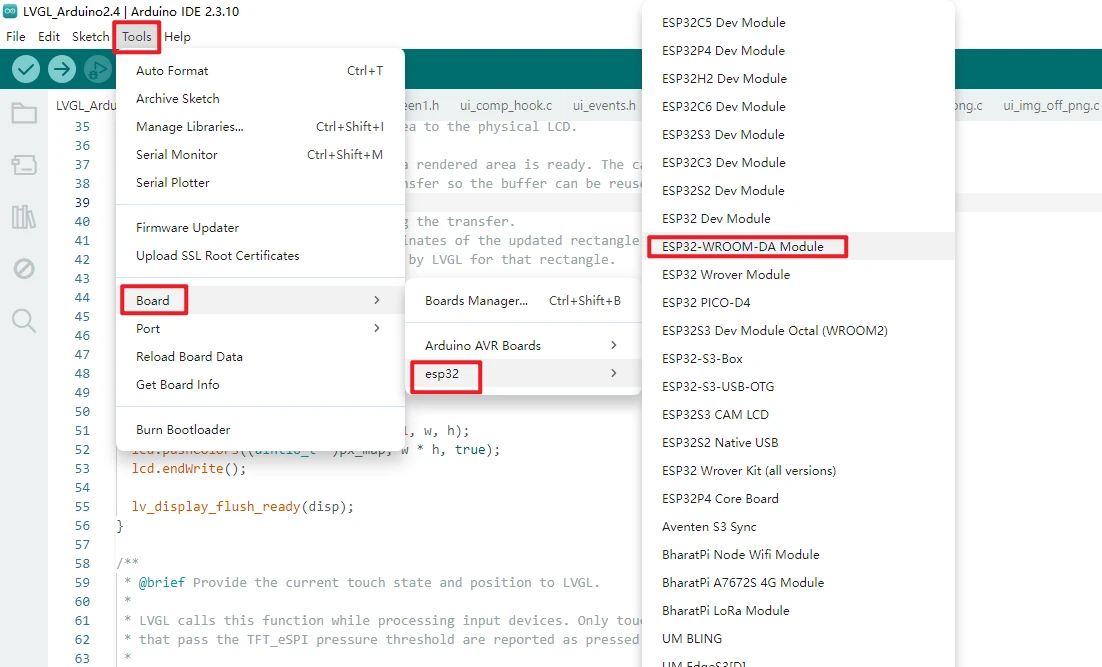The image size is (1102, 667).
Task: Select Get Board Info
Action: point(260,384)
